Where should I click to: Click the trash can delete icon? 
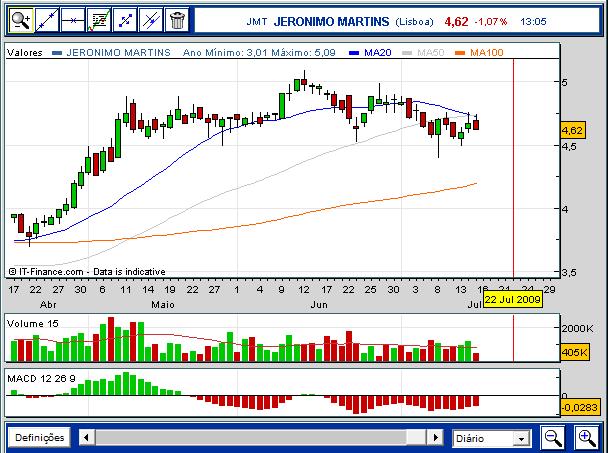[x=177, y=20]
